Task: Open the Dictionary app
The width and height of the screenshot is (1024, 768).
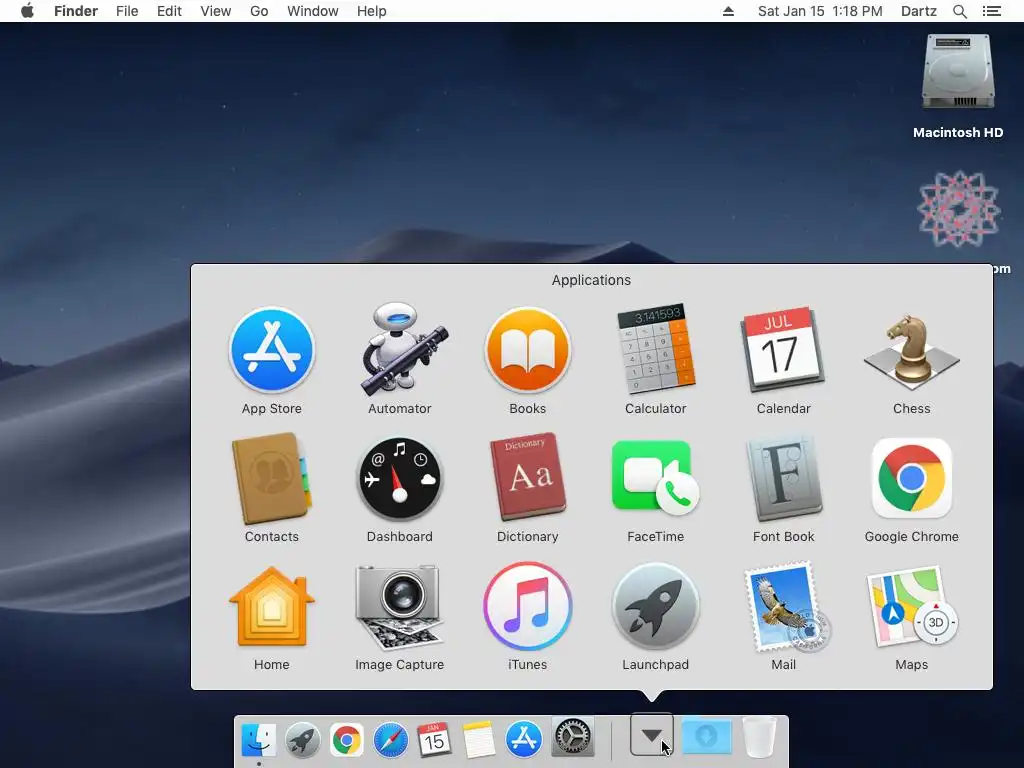Action: point(528,477)
